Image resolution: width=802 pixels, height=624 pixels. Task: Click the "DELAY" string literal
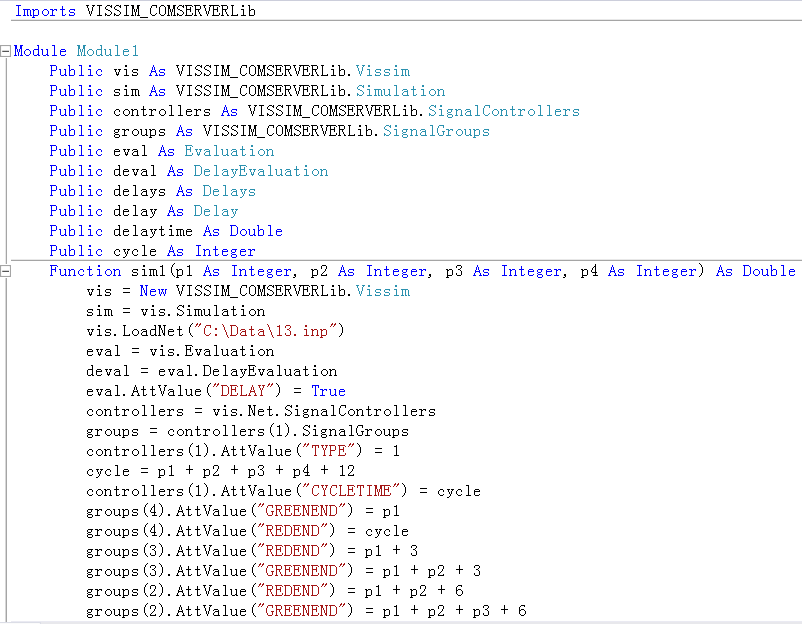[x=243, y=391]
